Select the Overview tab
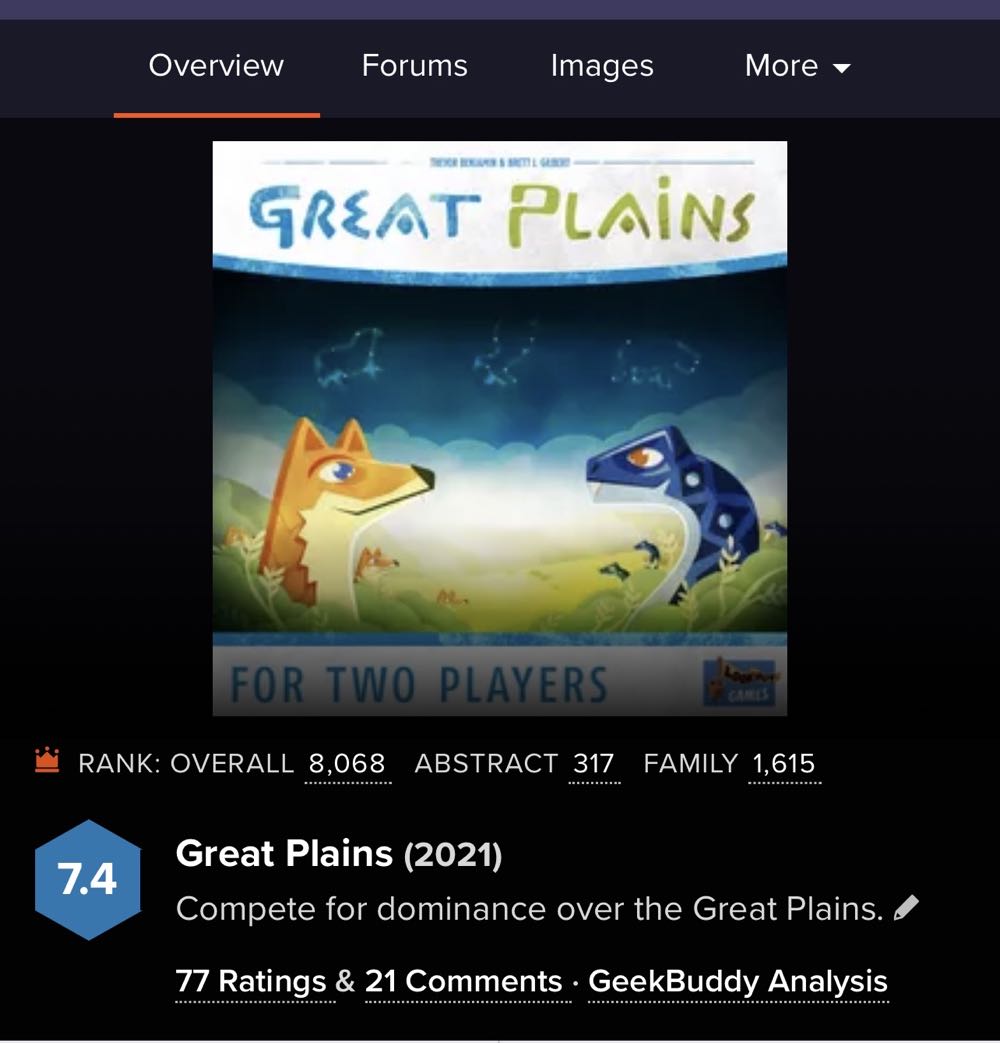Viewport: 1000px width, 1043px height. pos(216,65)
